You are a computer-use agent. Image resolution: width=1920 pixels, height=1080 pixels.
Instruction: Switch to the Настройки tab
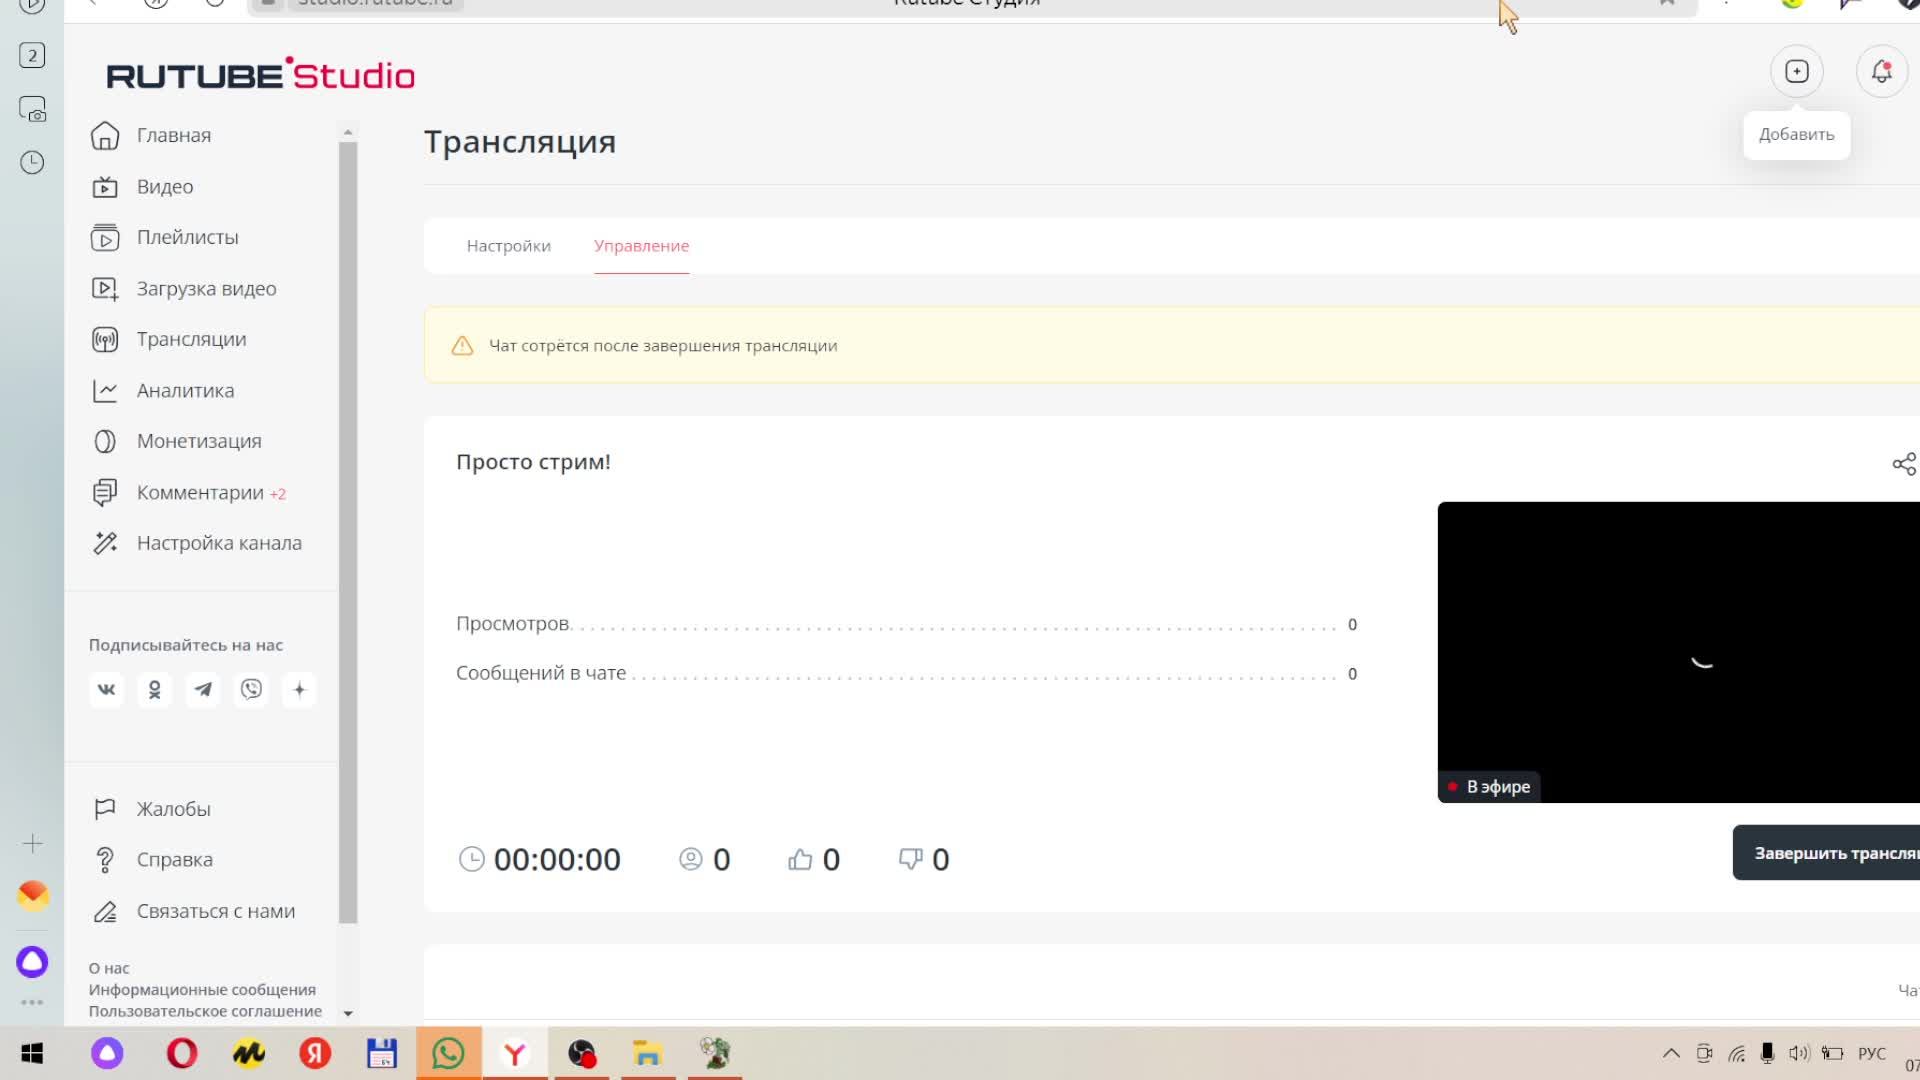(x=508, y=246)
